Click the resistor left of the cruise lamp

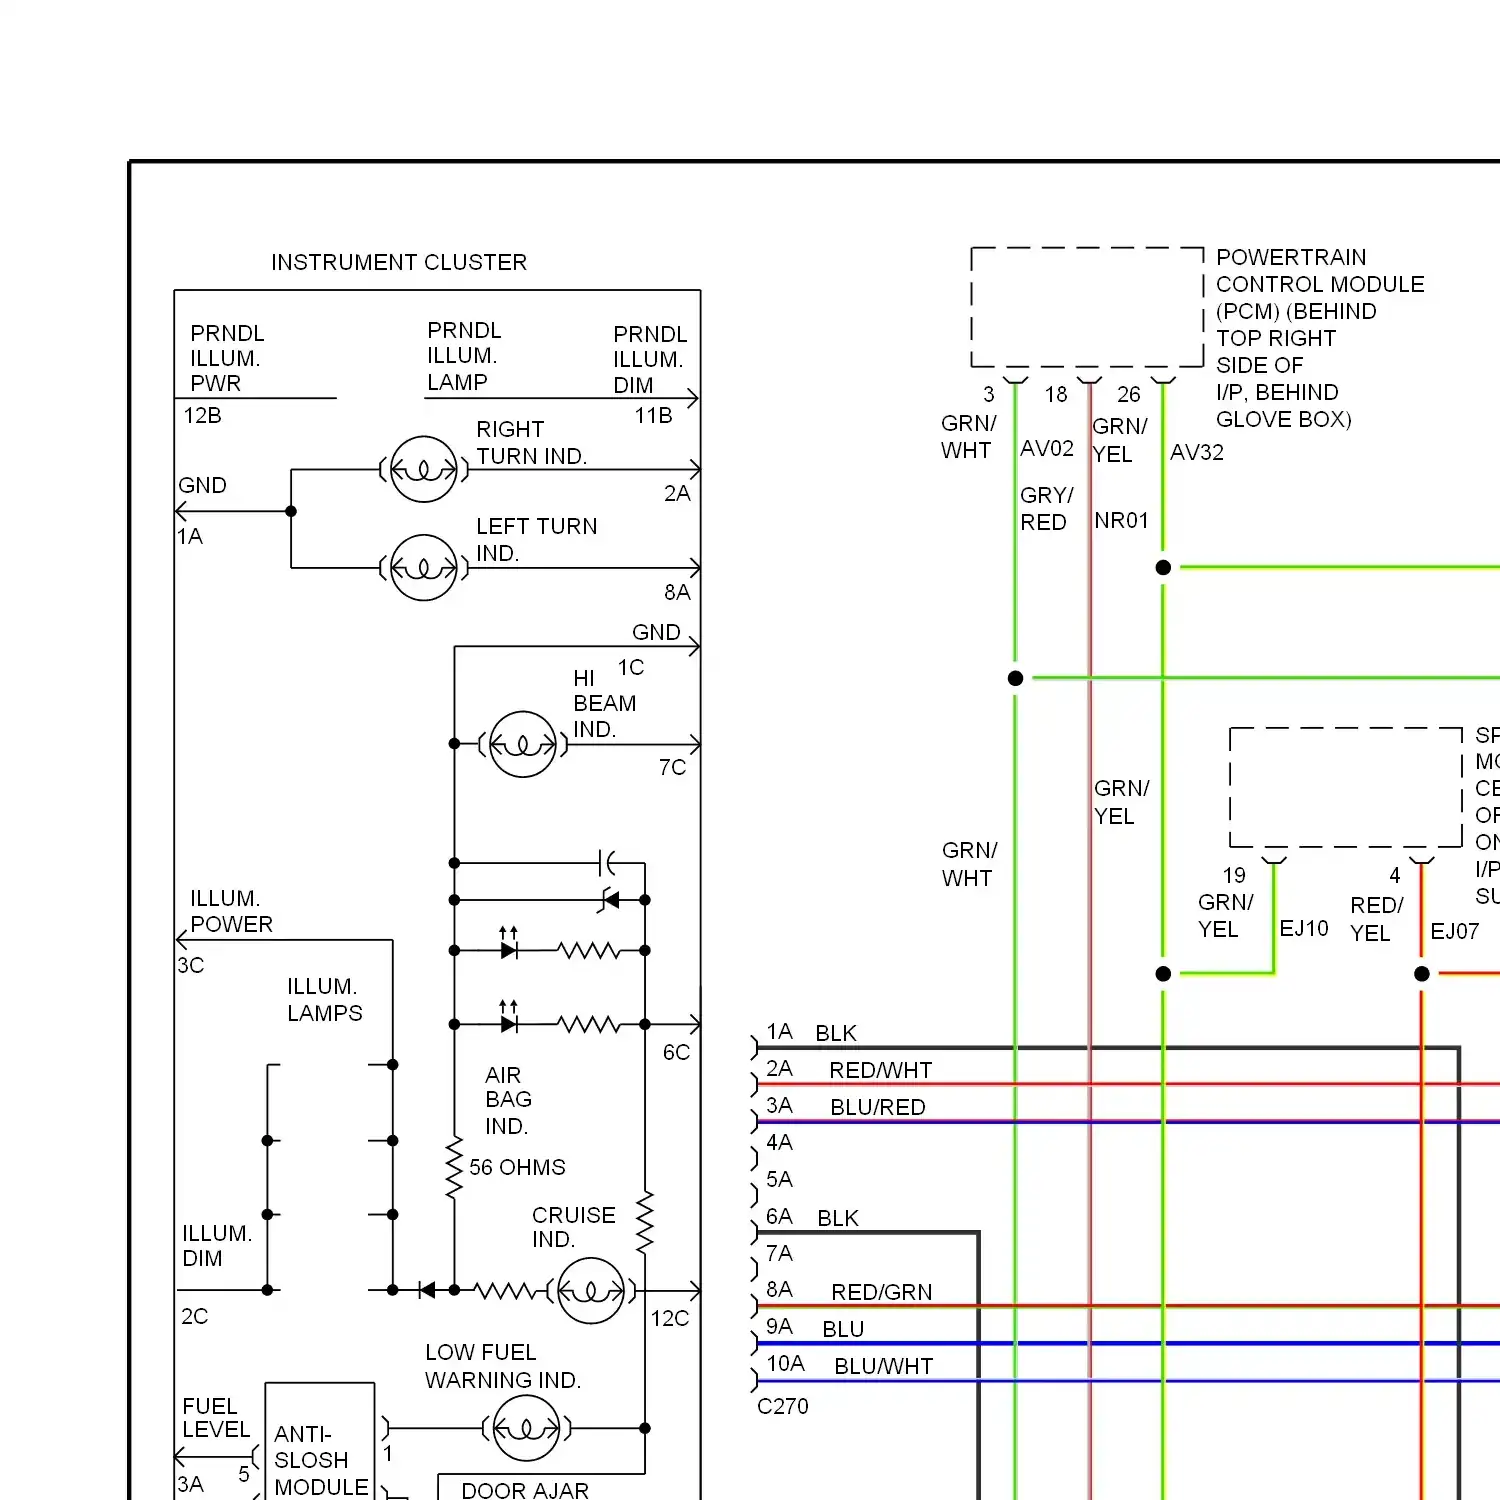pos(507,1290)
